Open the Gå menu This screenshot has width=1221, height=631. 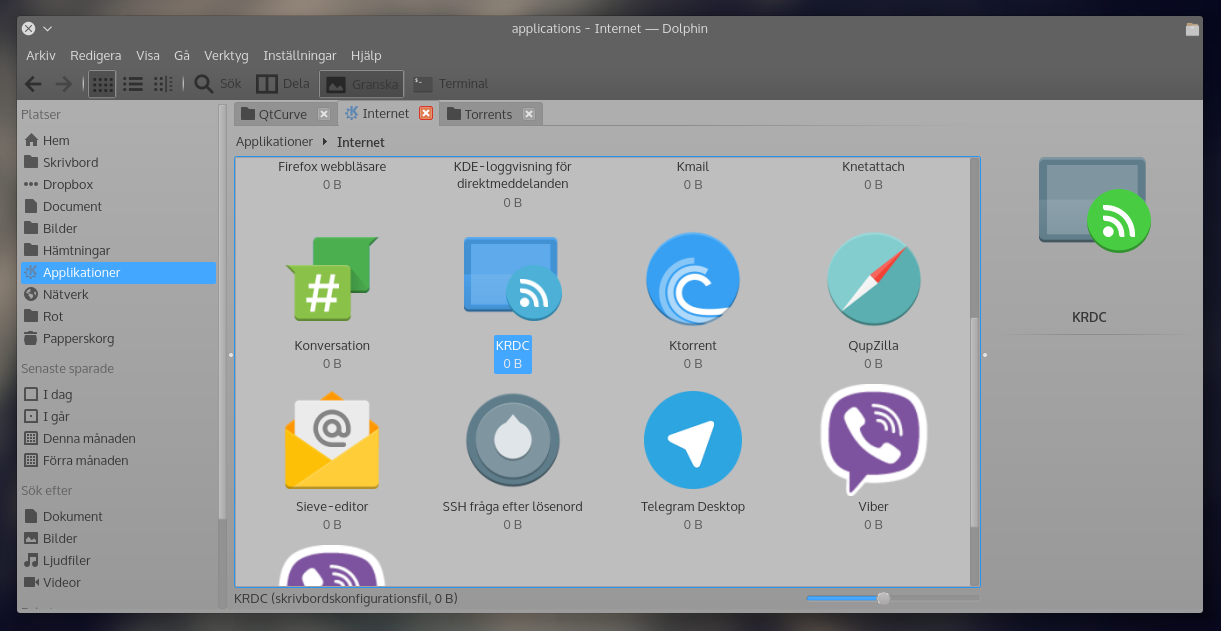coord(182,56)
